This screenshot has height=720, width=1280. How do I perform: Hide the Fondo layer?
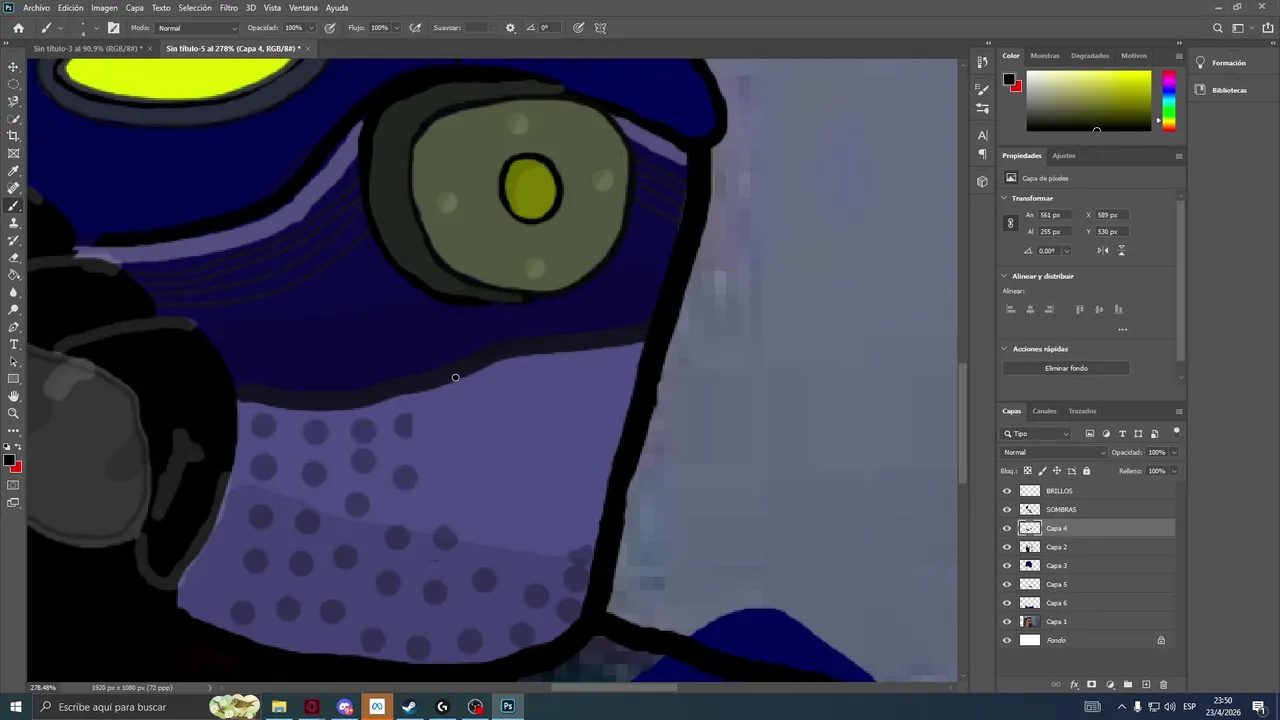[1007, 640]
